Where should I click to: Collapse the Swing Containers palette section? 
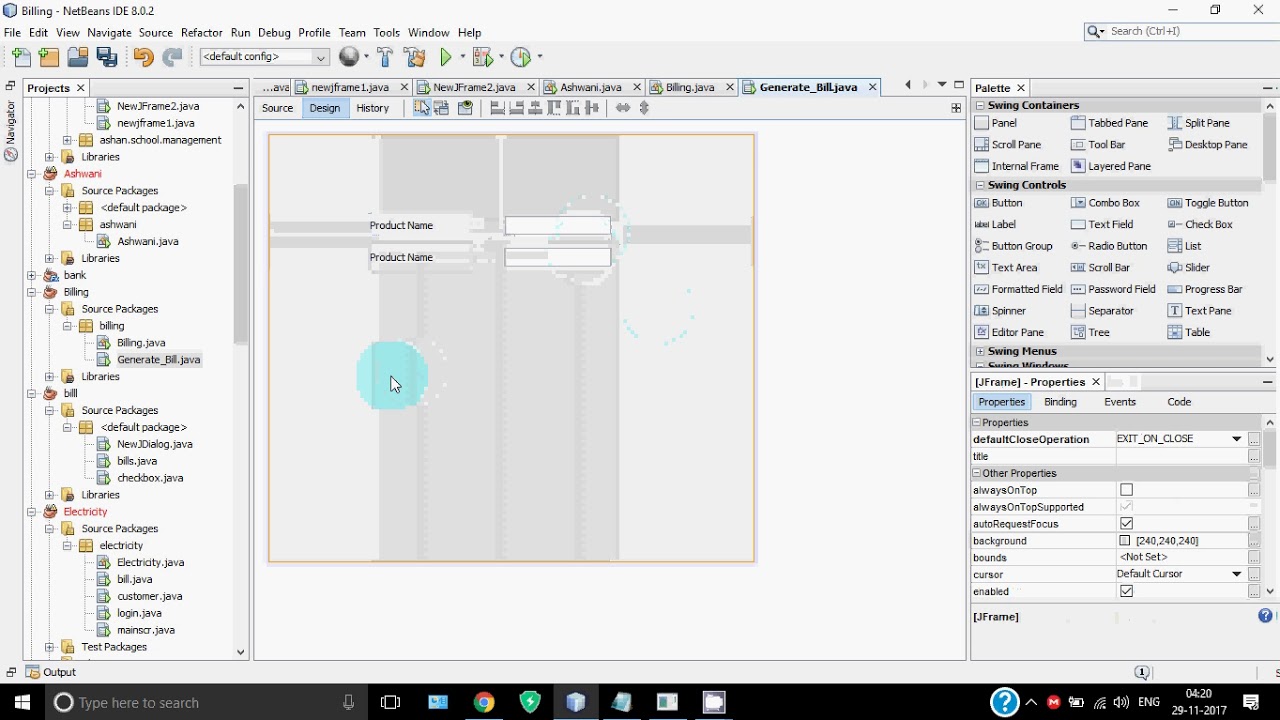tap(980, 105)
